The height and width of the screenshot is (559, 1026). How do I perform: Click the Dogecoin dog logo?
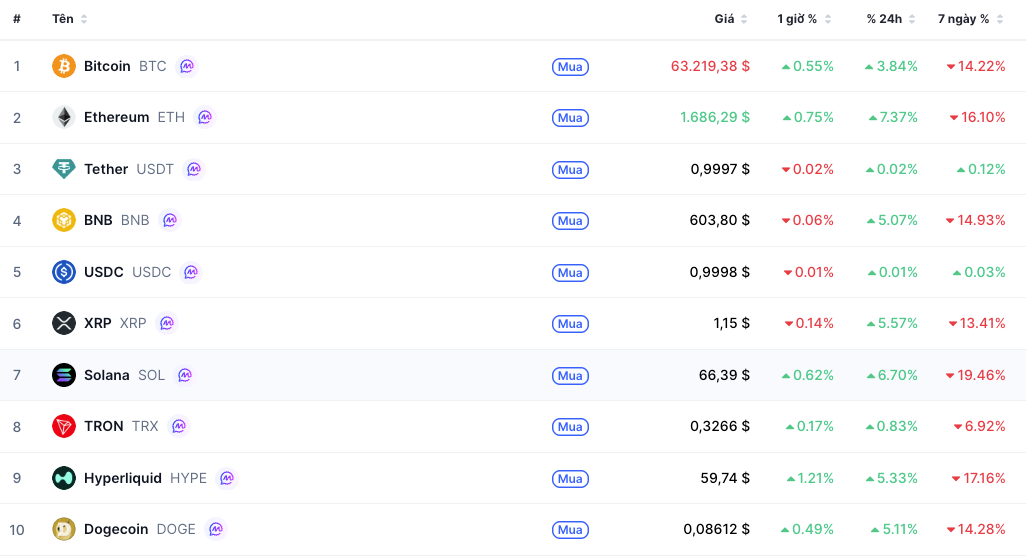click(63, 529)
